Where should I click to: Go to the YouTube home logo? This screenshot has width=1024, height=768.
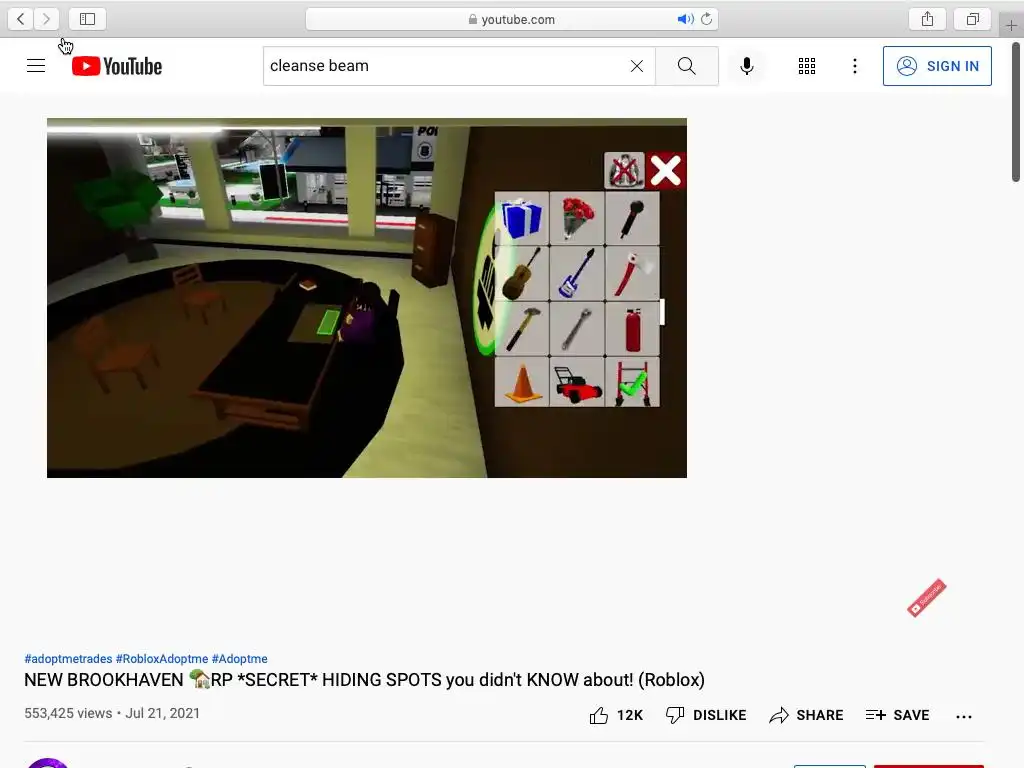(x=117, y=66)
